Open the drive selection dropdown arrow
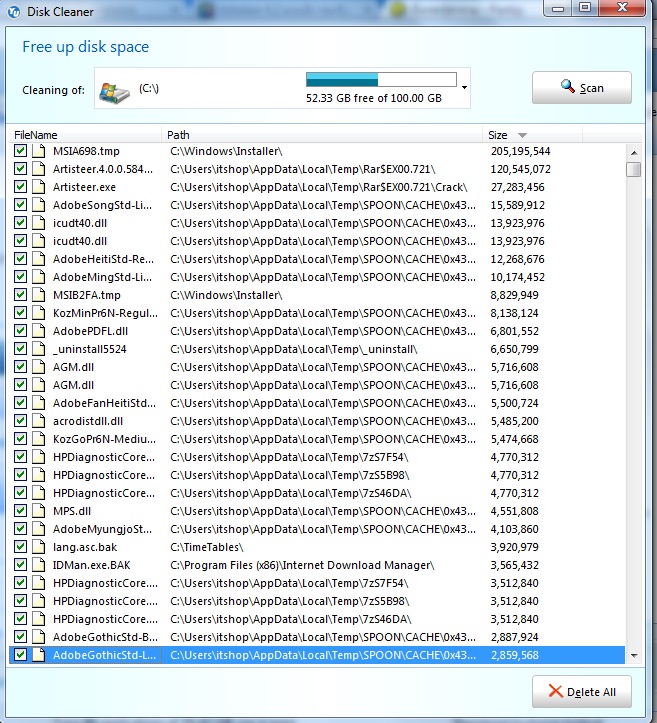This screenshot has width=657, height=723. [x=464, y=88]
